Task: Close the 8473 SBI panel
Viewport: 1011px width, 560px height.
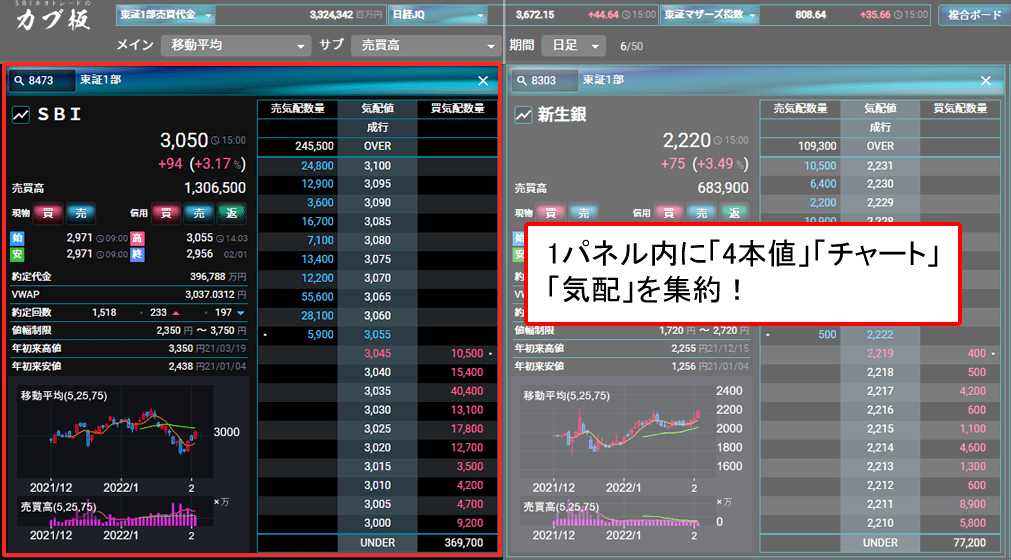Action: coord(483,81)
